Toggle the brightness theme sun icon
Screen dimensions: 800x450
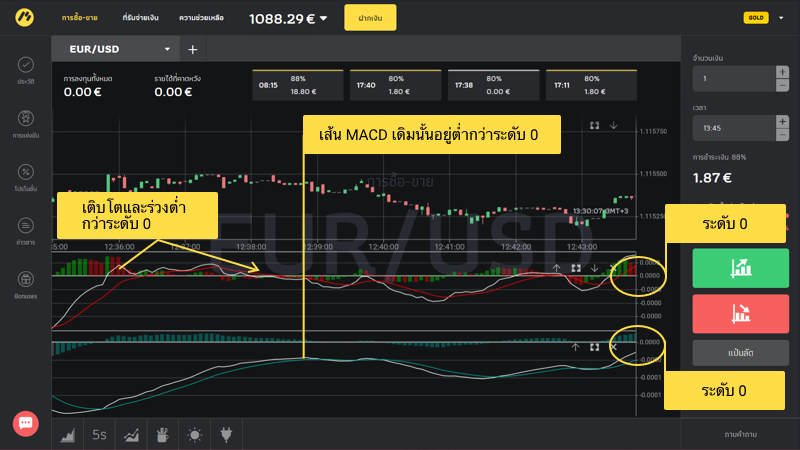(x=193, y=435)
